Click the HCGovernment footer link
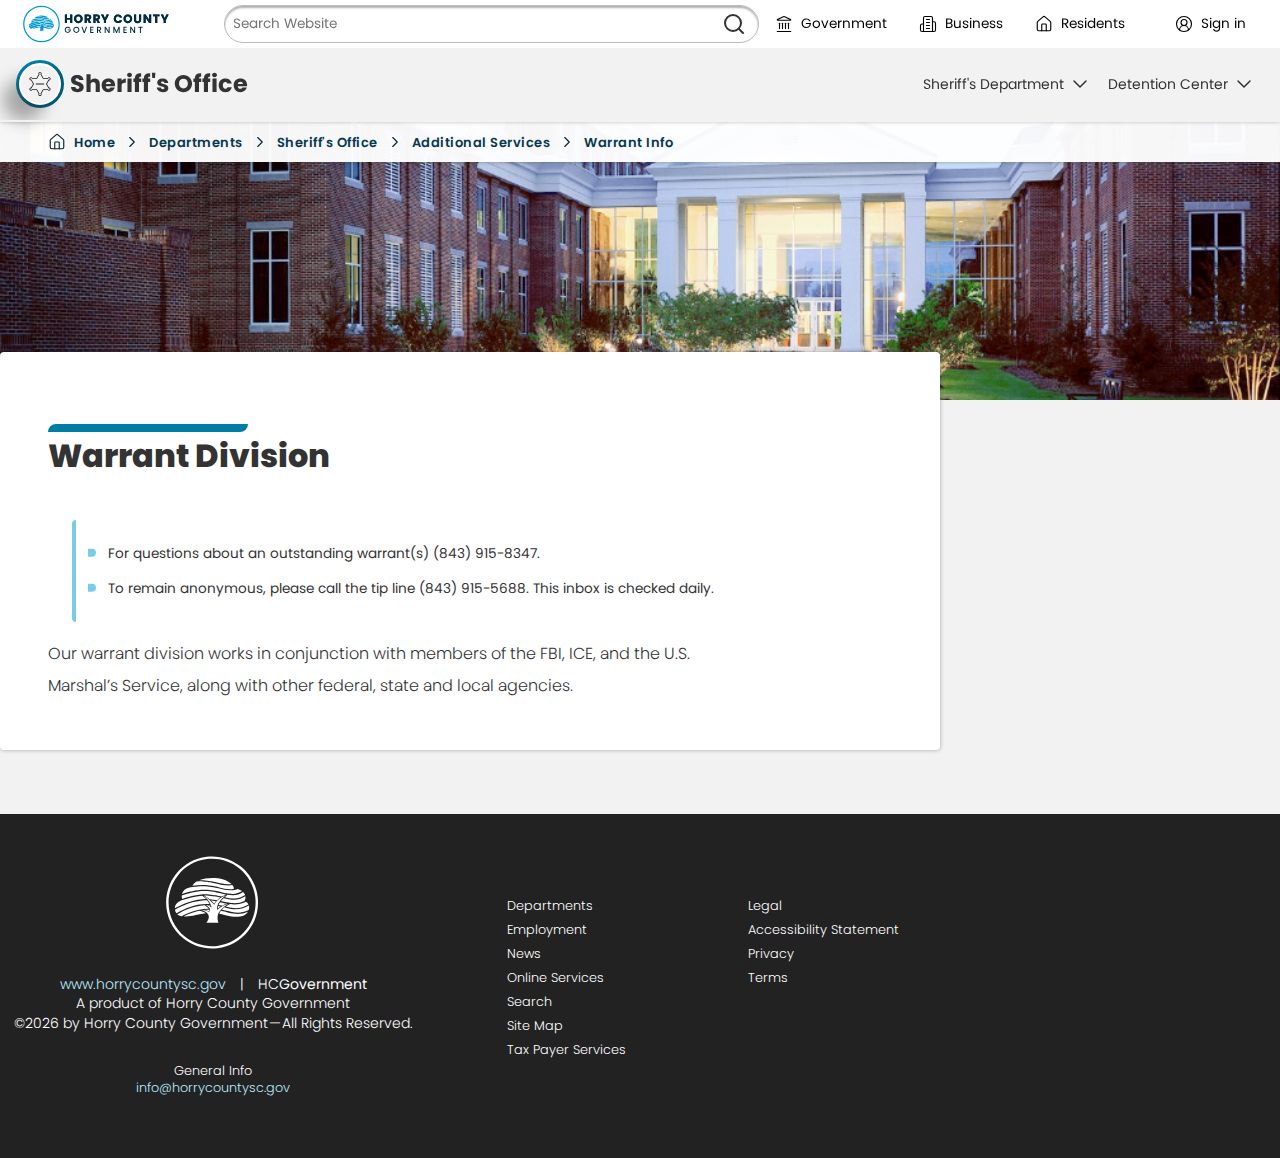 [312, 984]
